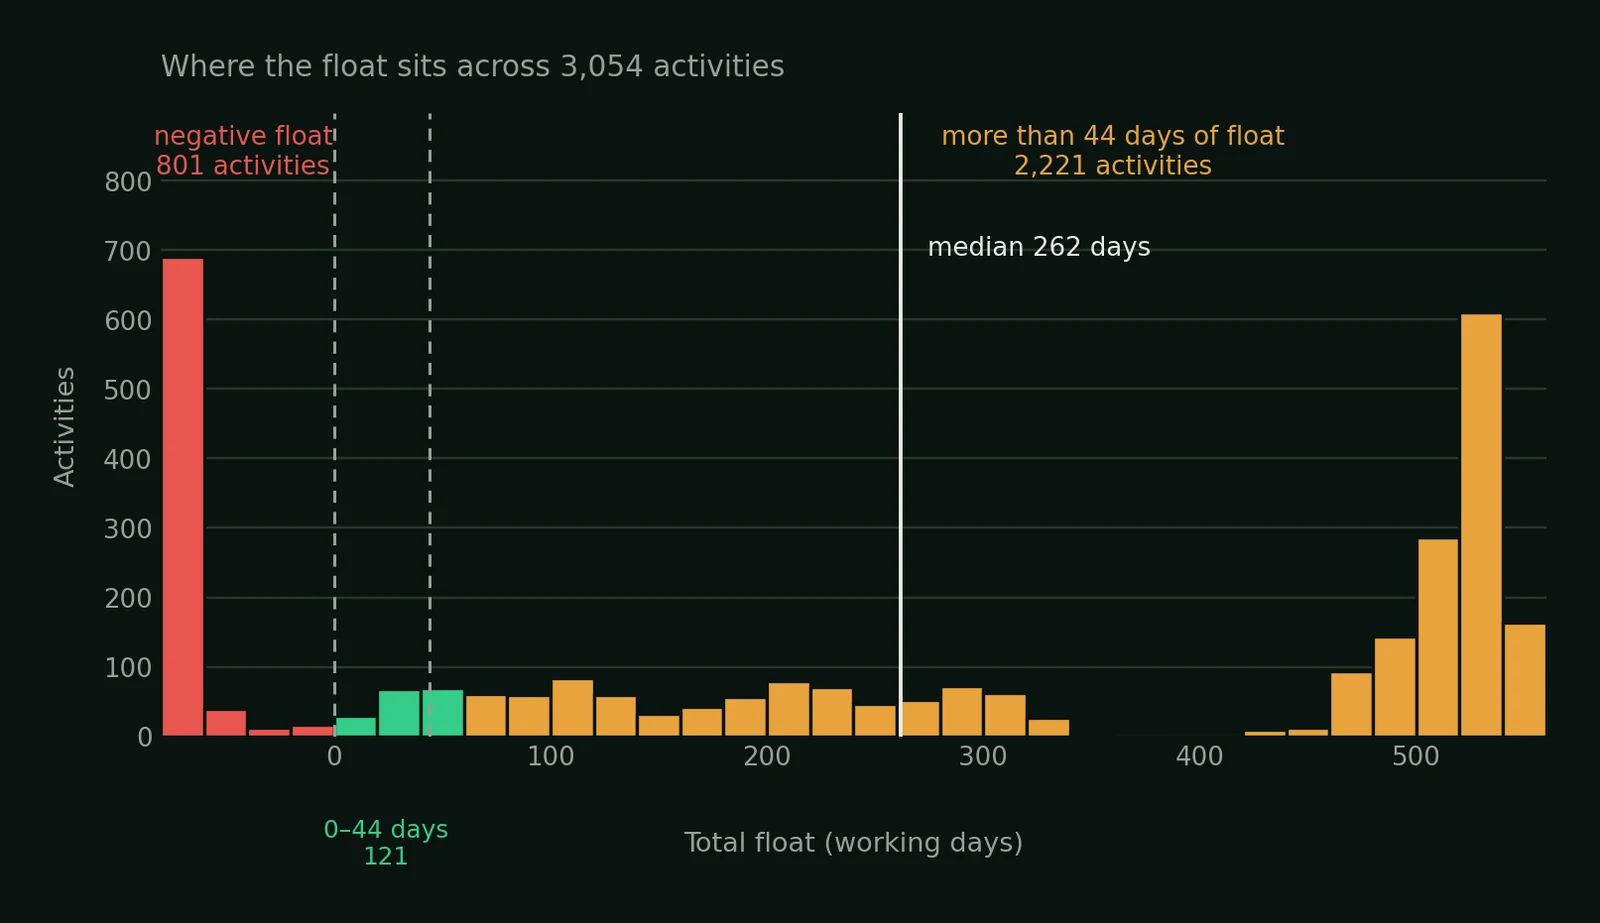This screenshot has width=1600, height=923.
Task: Click the 'Activities' y-axis title
Action: coord(65,427)
